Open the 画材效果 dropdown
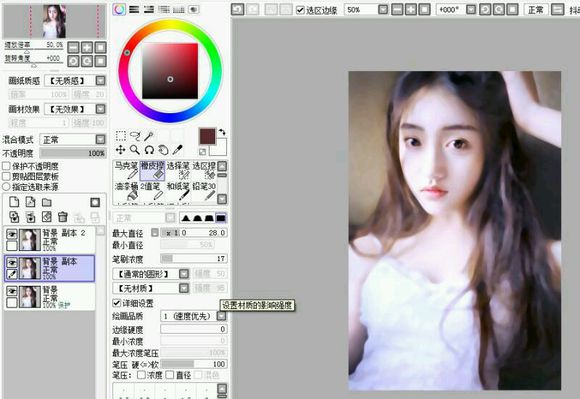Screen dimensions: 580x399 click(x=100, y=109)
